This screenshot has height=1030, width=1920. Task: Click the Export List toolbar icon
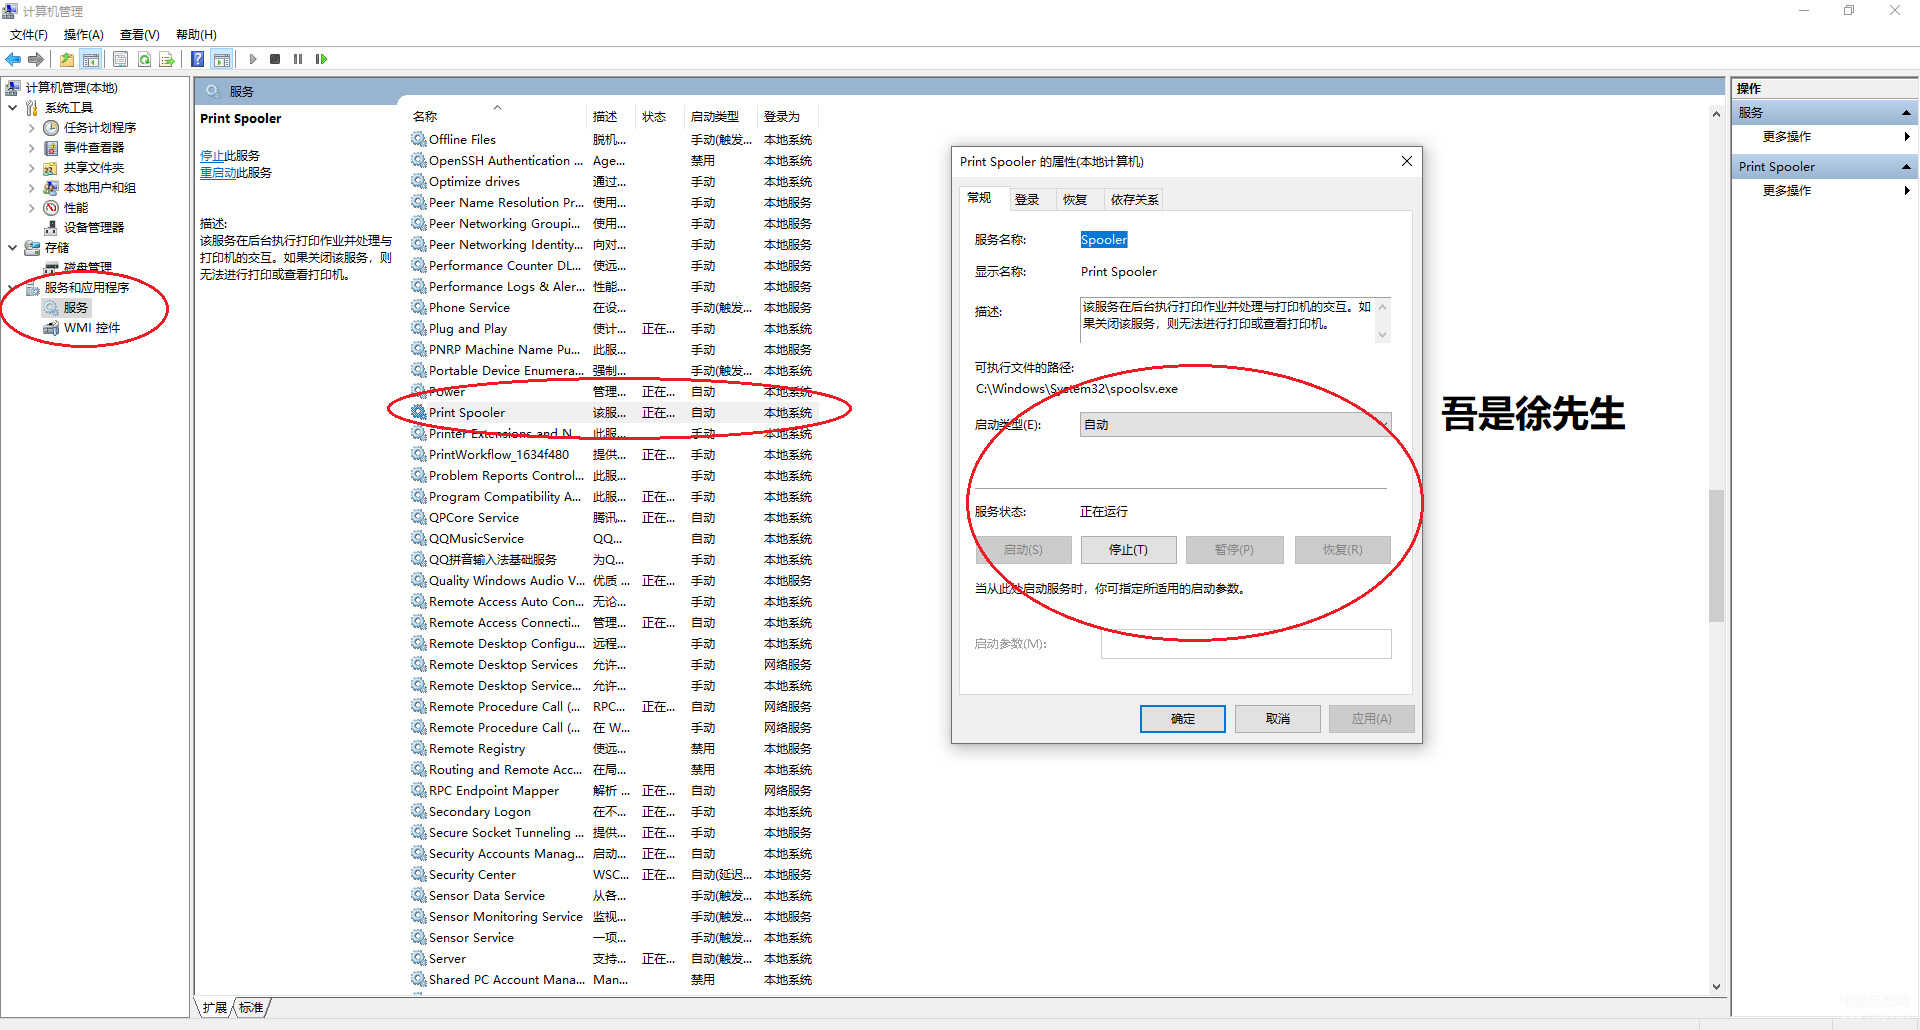(167, 59)
